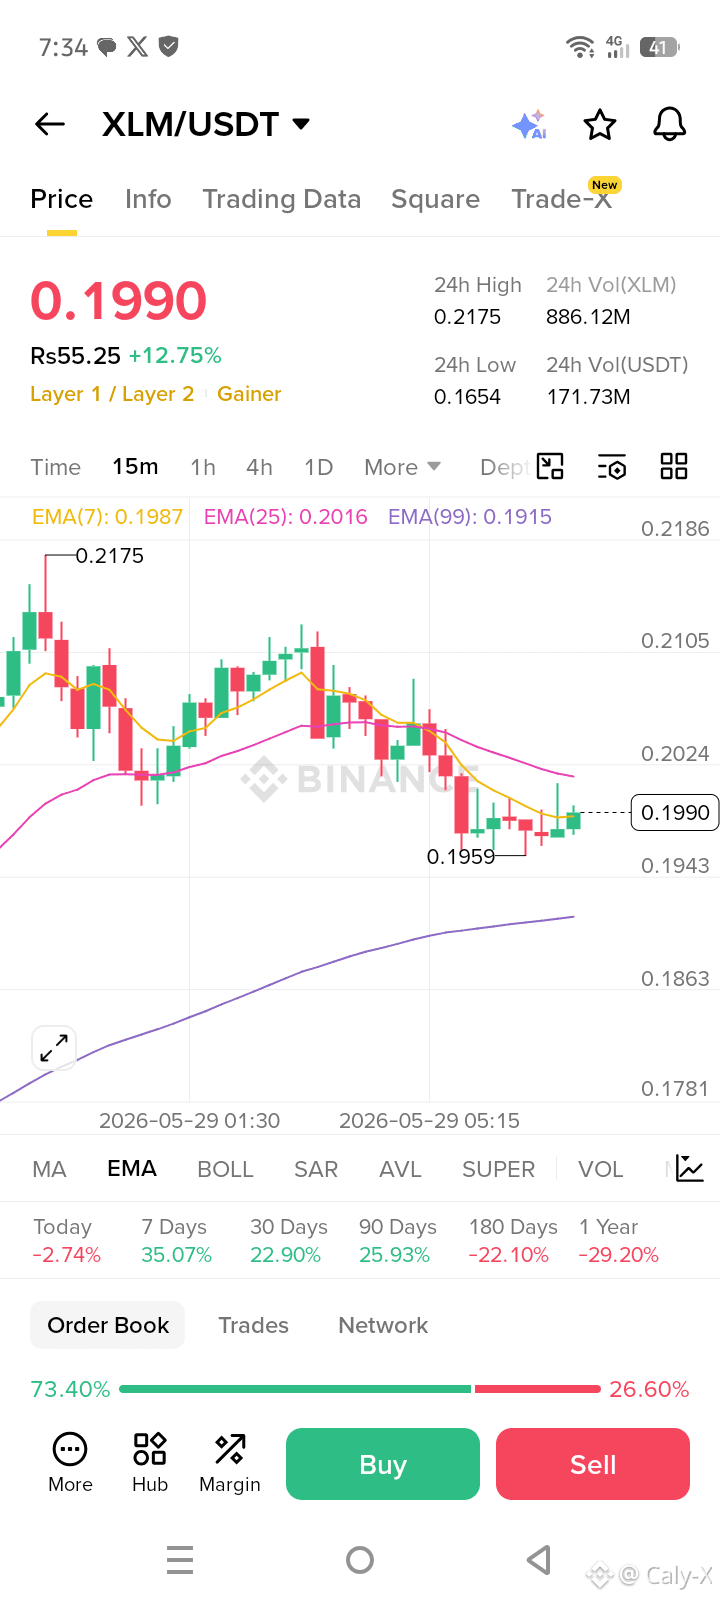Enable the MA indicator

pos(50,1169)
